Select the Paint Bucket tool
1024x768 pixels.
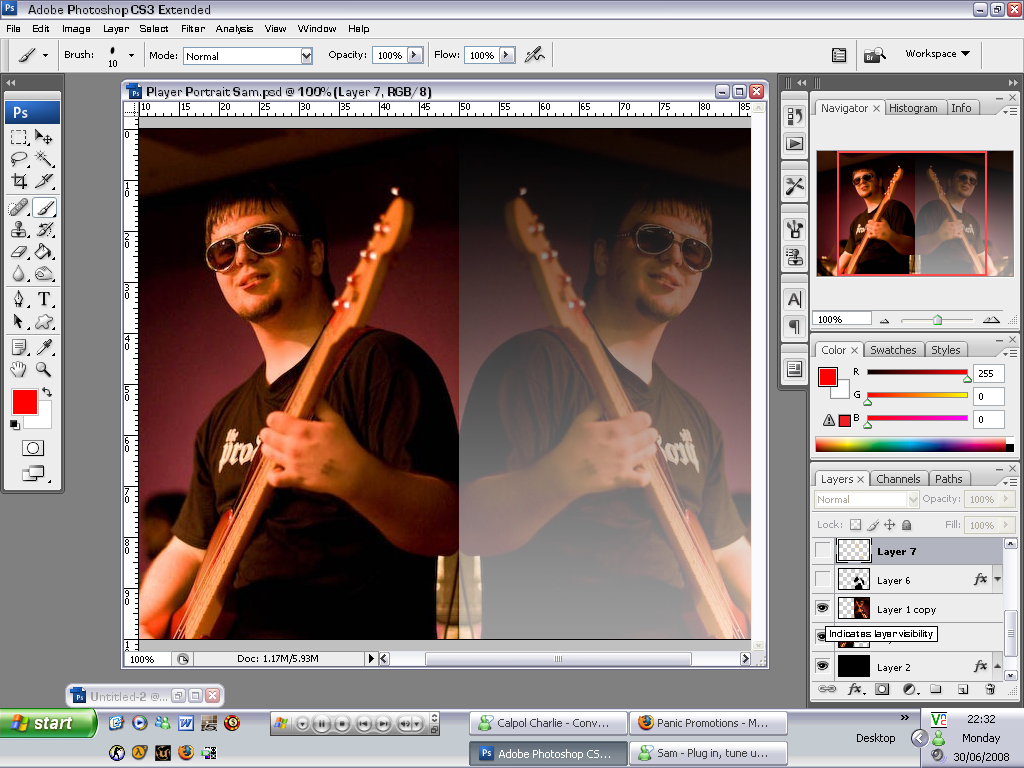(x=44, y=251)
